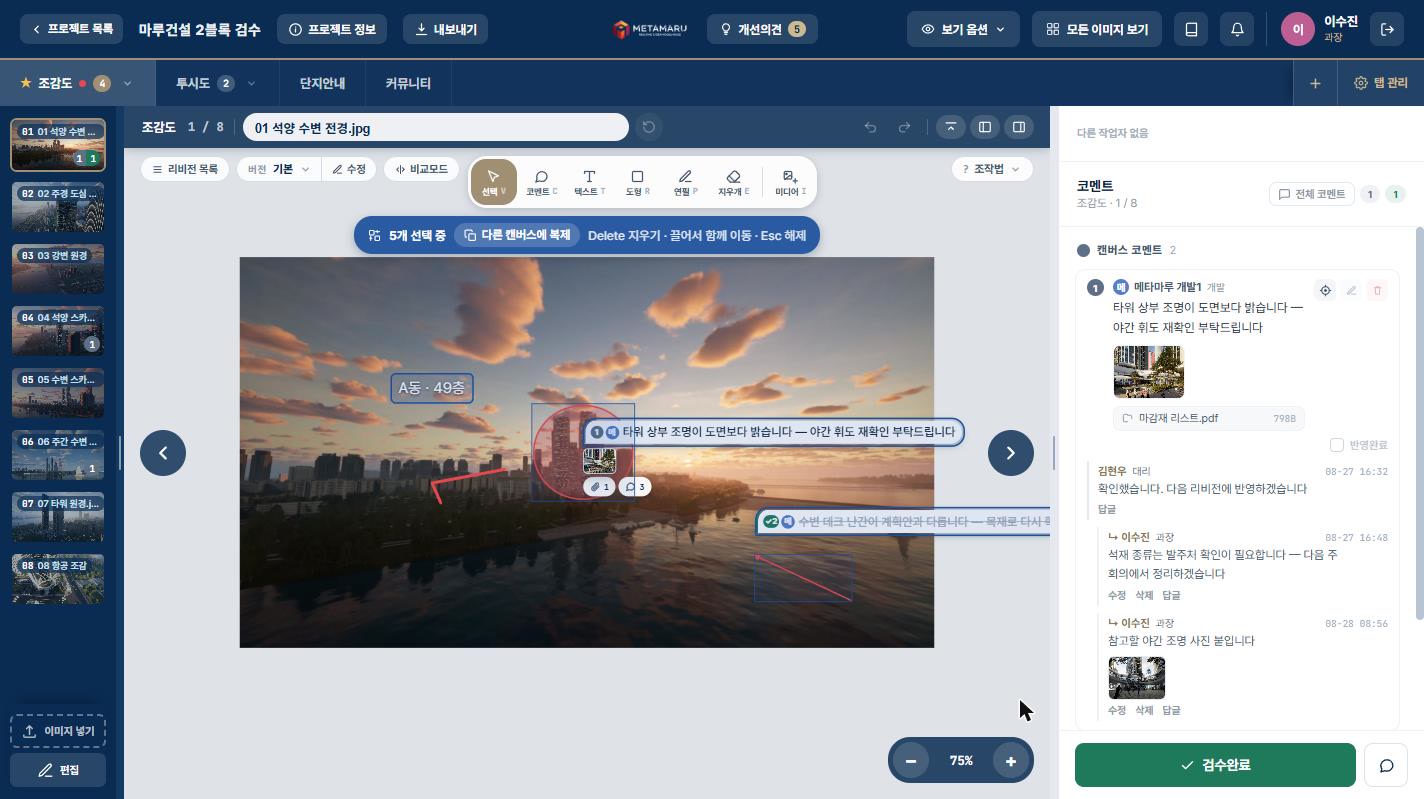Screen dimensions: 1424x799
Task: Choose the 지우개 eraser tool
Action: [x=733, y=182]
